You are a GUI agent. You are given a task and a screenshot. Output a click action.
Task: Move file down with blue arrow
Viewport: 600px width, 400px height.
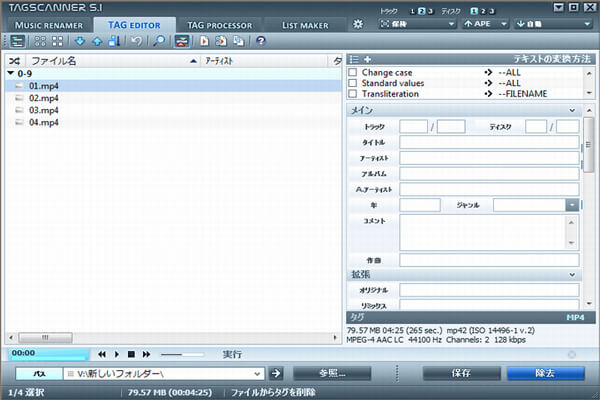pyautogui.click(x=80, y=41)
